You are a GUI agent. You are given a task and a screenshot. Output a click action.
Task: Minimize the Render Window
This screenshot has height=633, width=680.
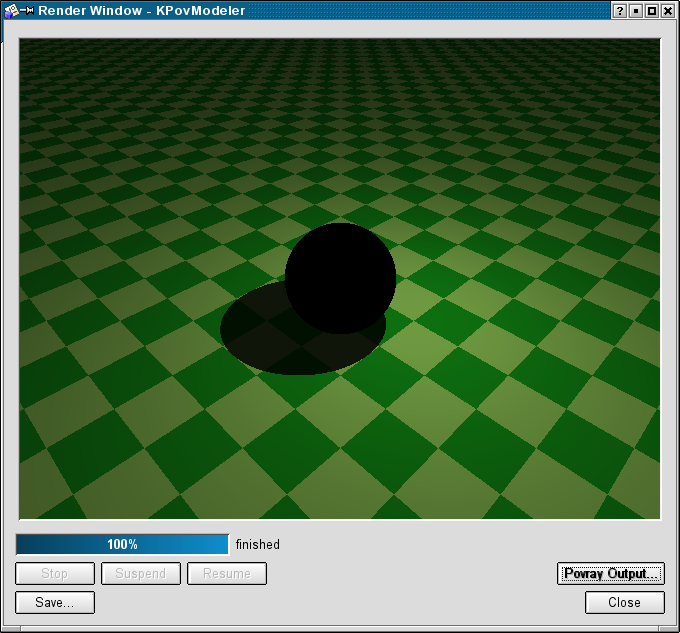pos(636,10)
